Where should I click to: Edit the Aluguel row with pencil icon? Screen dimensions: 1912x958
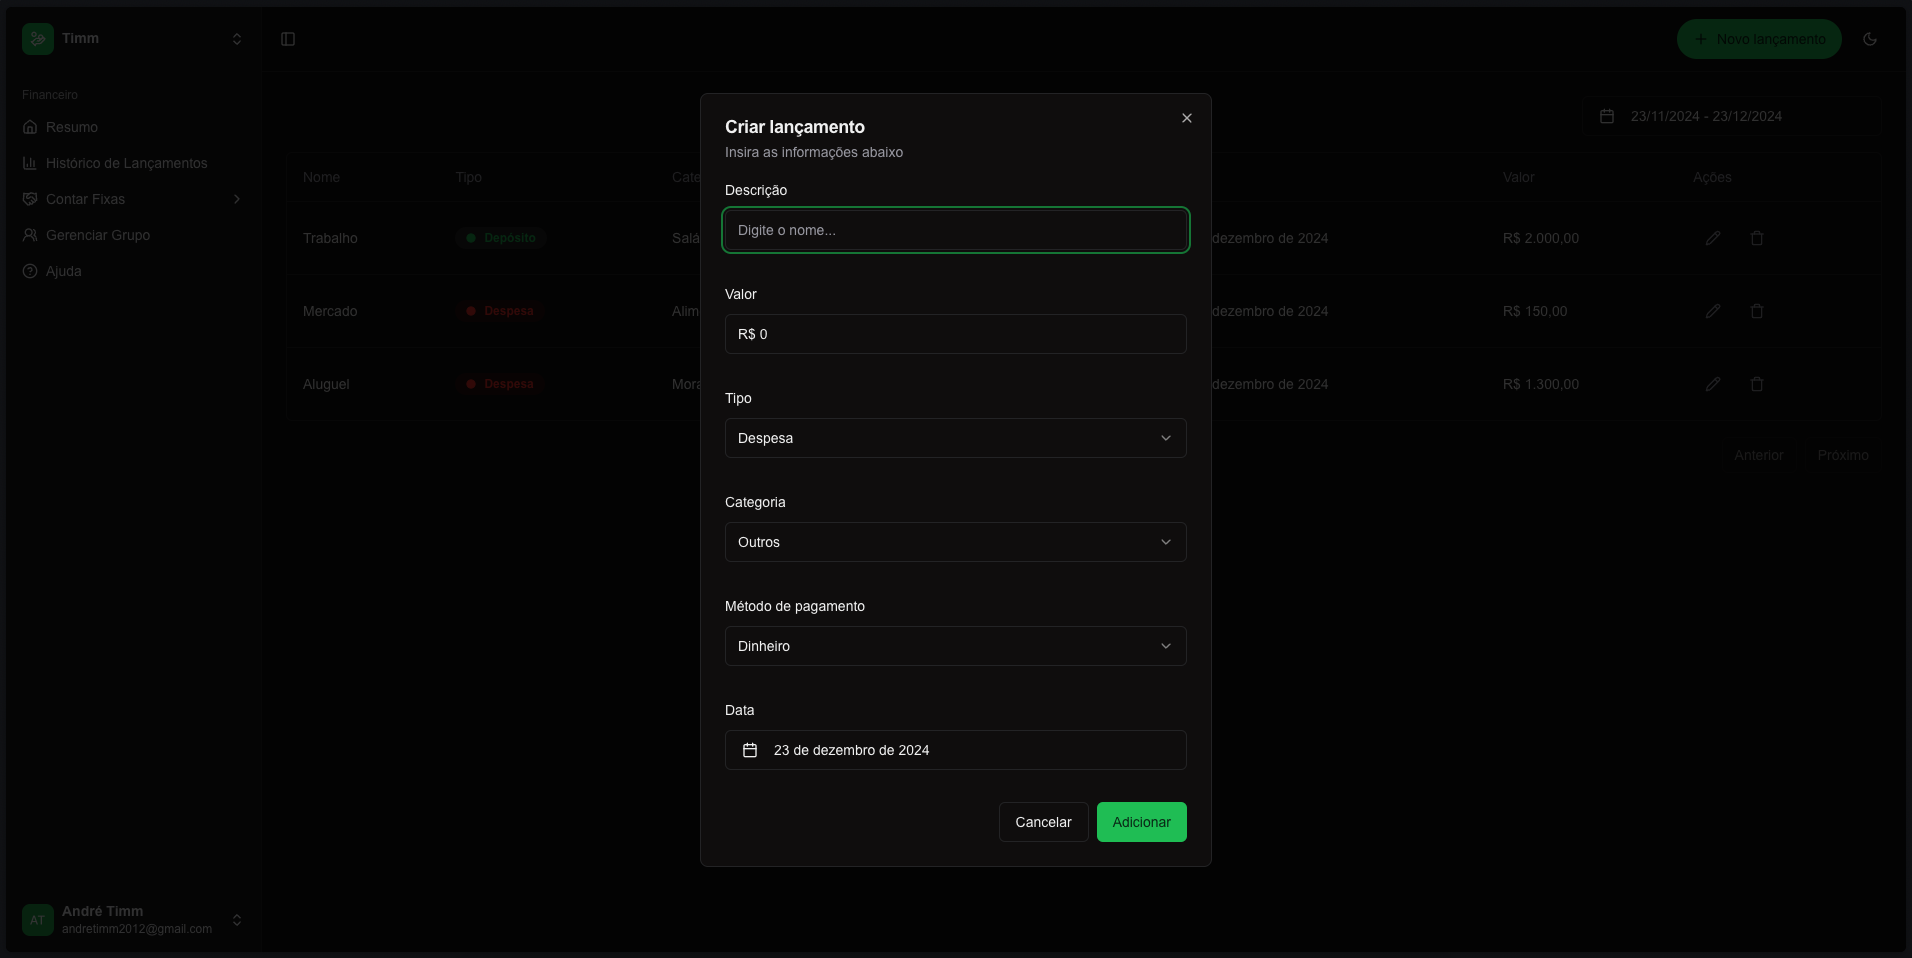coord(1713,384)
